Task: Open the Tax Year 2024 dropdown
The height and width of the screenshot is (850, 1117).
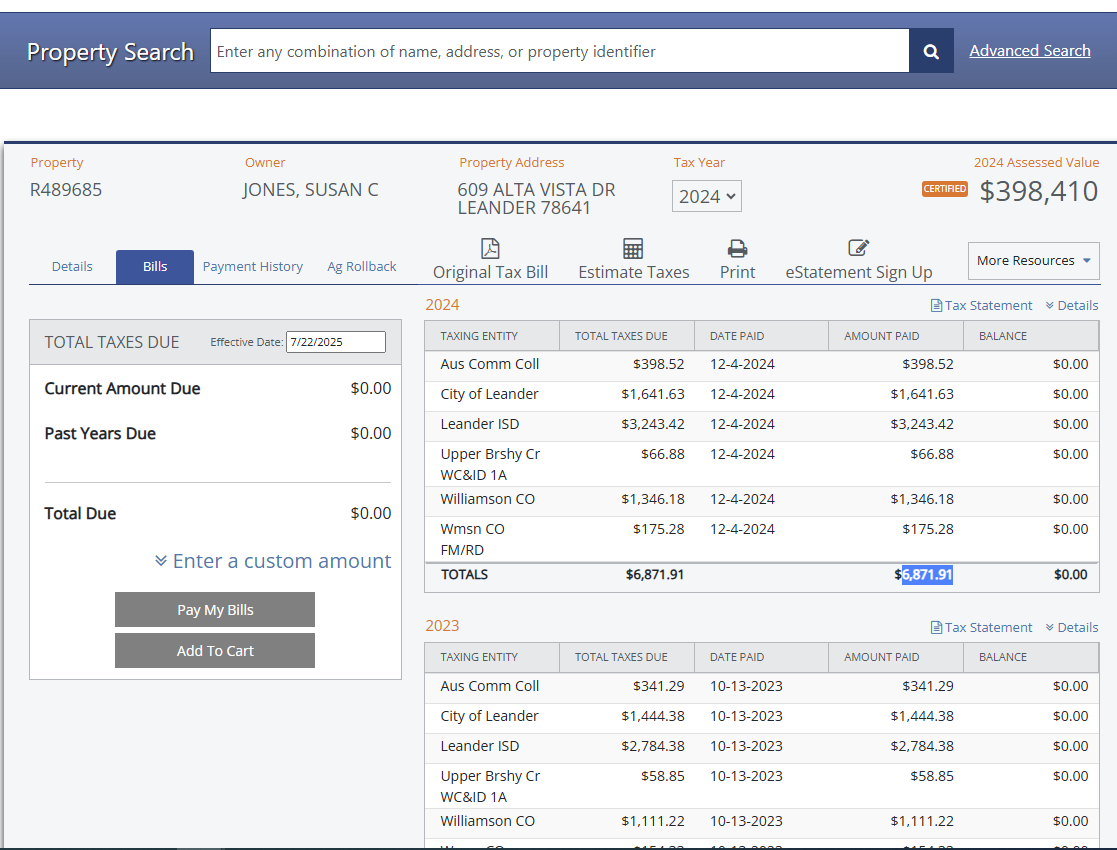Action: [706, 197]
